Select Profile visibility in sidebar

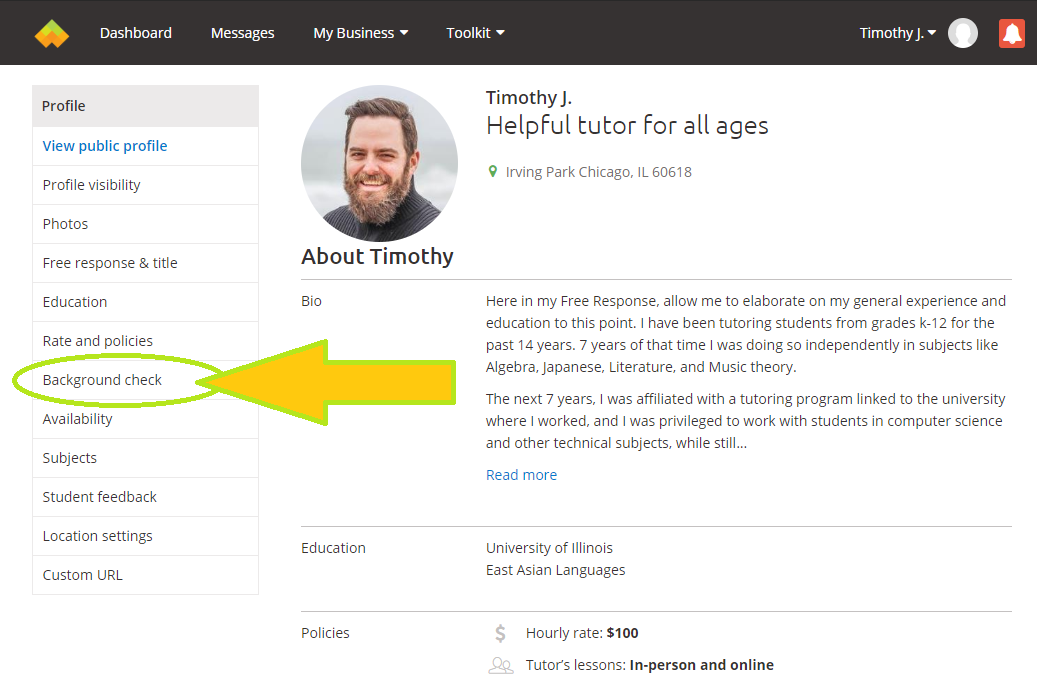click(x=145, y=185)
